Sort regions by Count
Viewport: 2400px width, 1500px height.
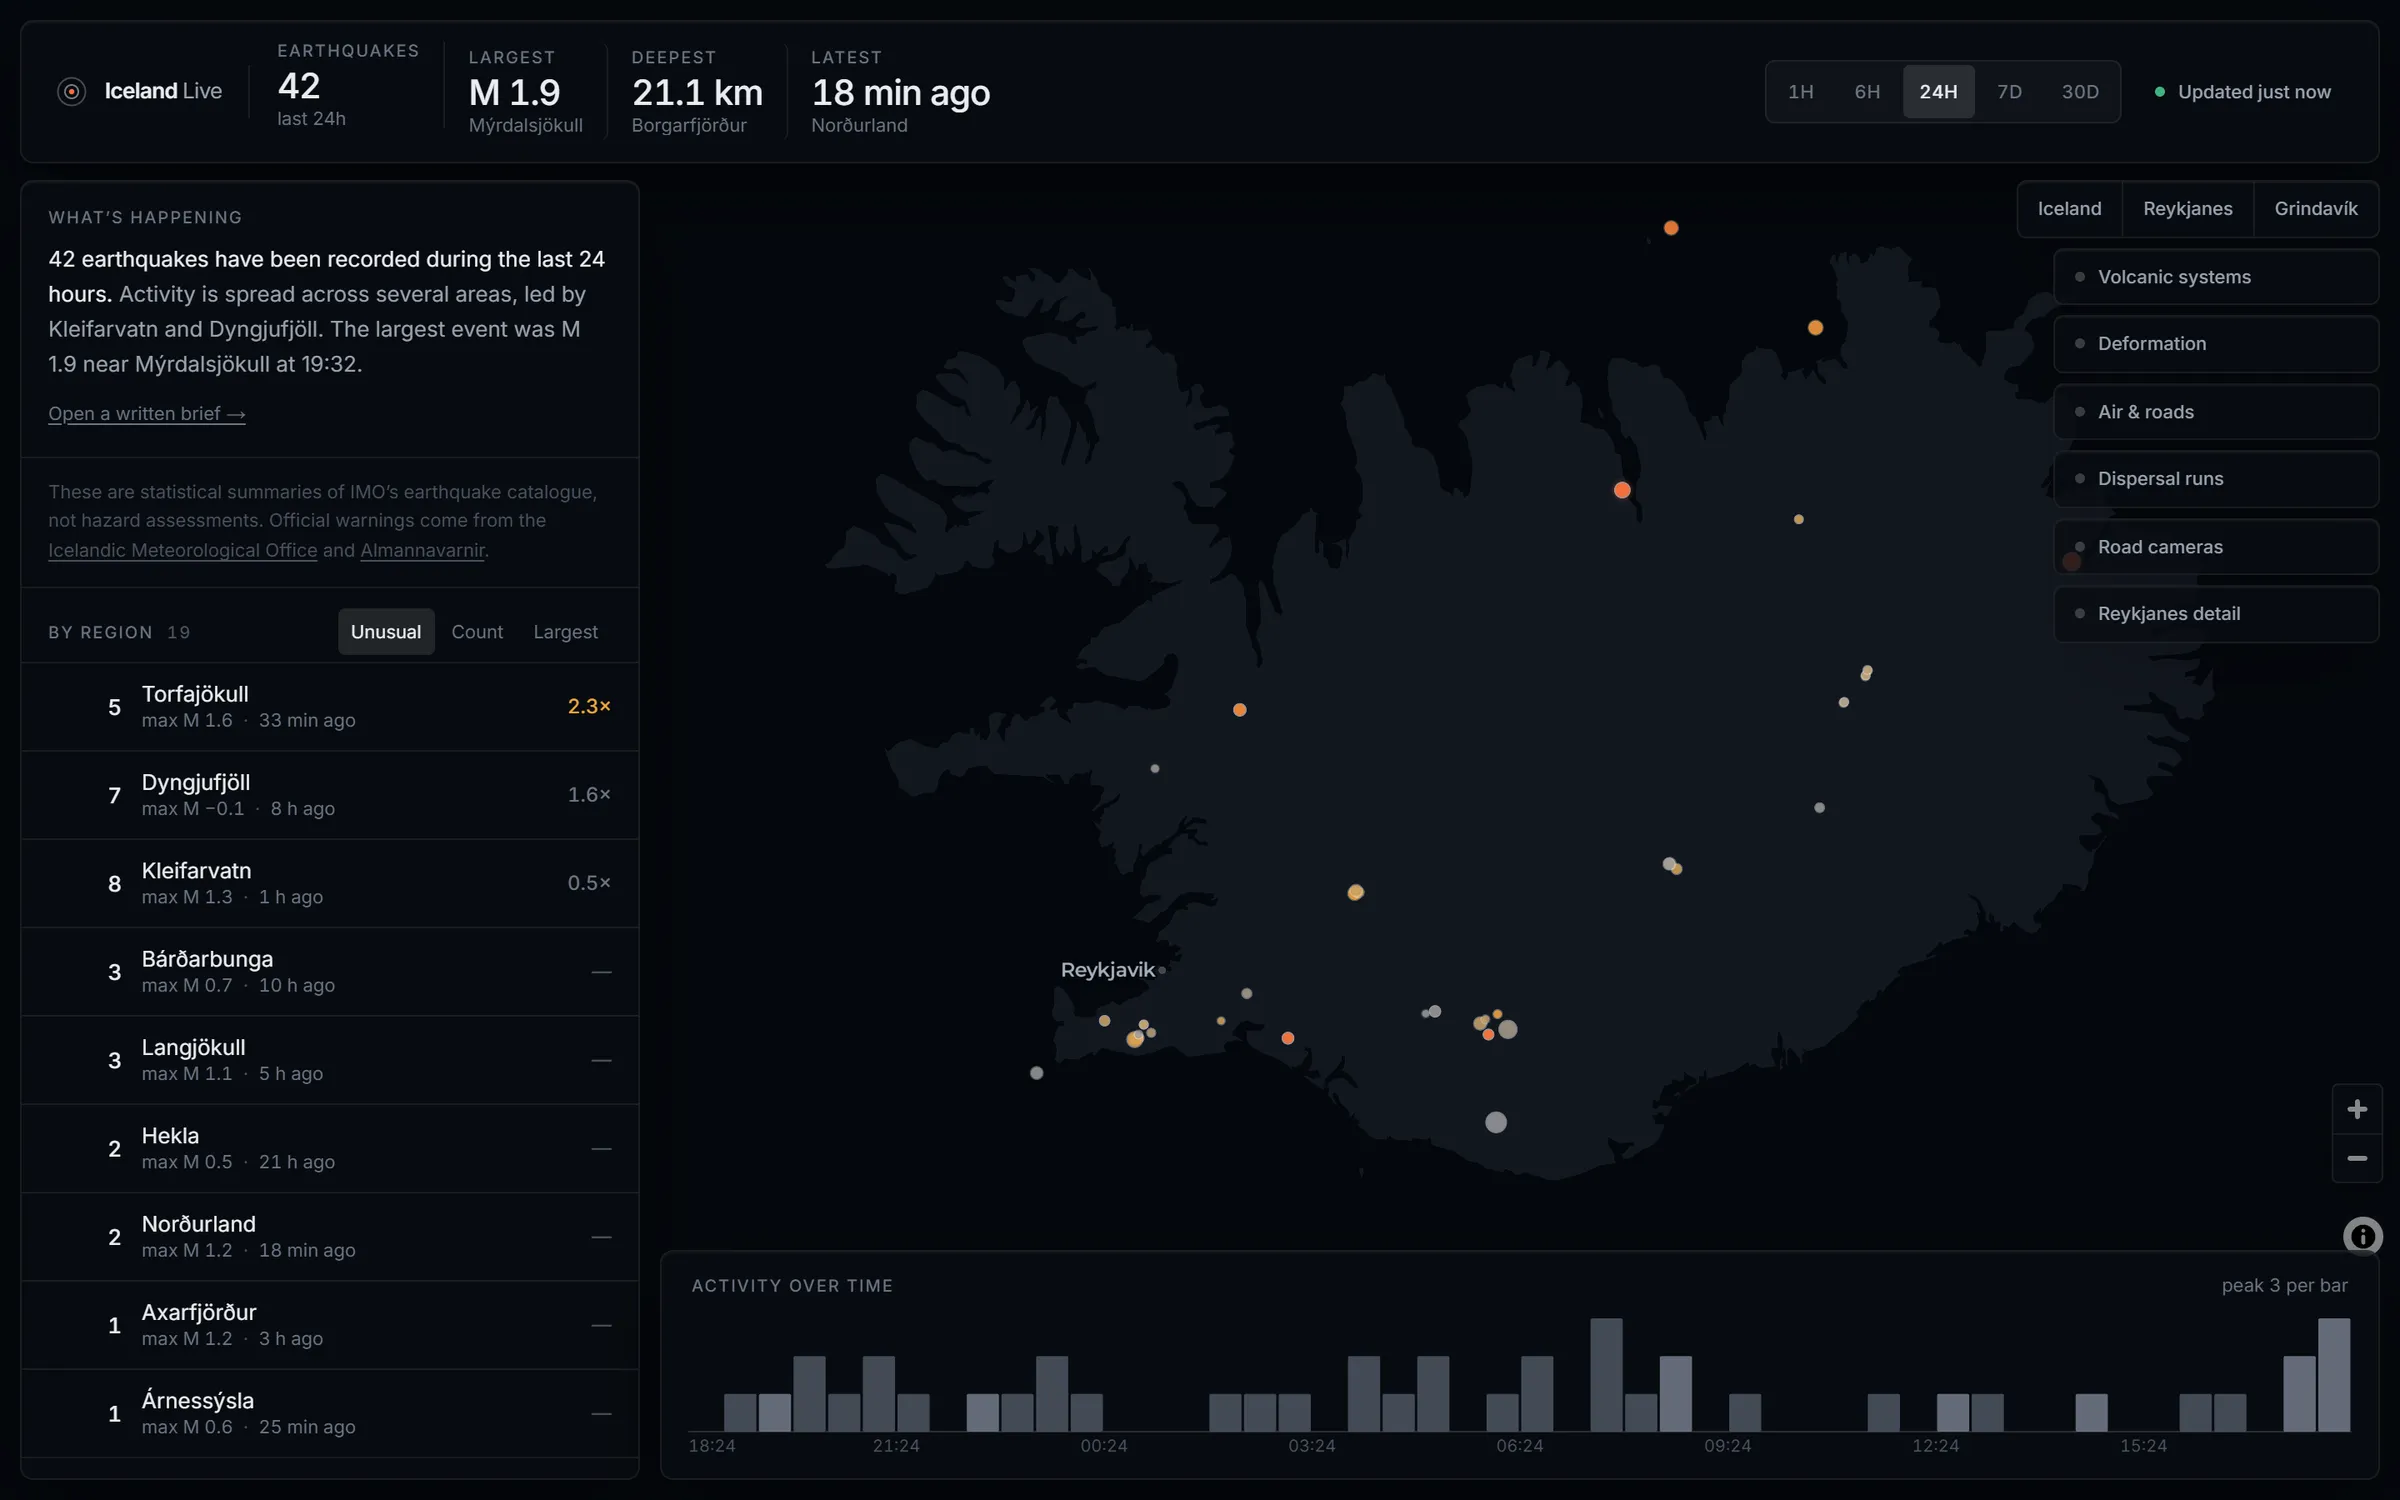477,632
